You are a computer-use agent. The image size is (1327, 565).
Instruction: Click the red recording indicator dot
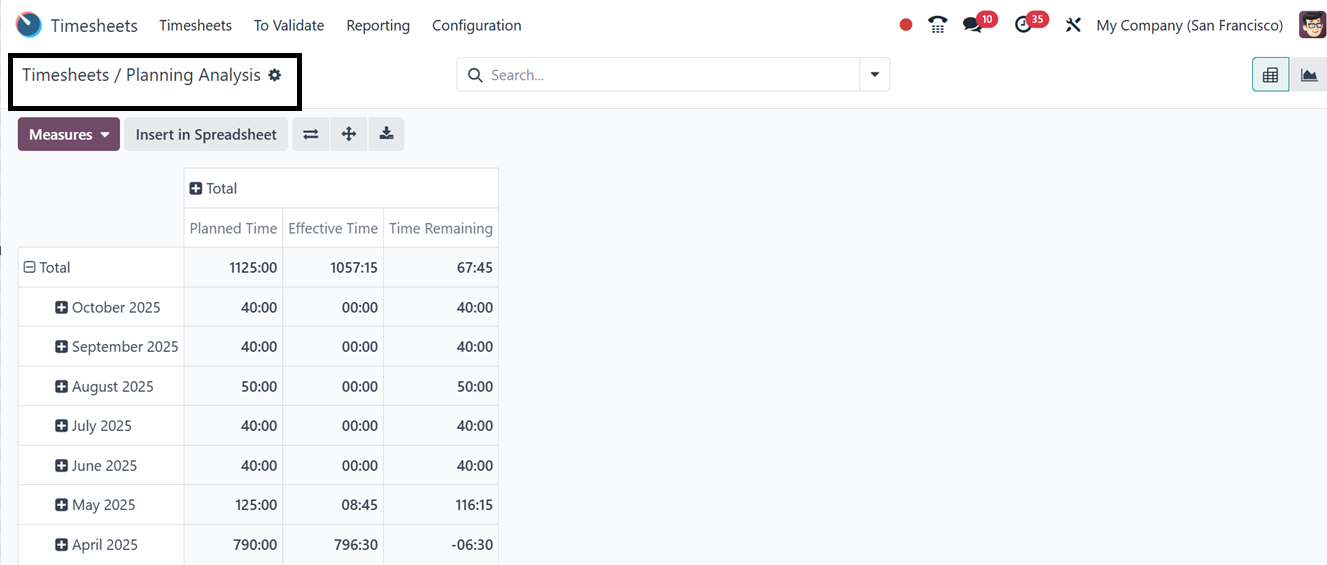click(x=906, y=25)
